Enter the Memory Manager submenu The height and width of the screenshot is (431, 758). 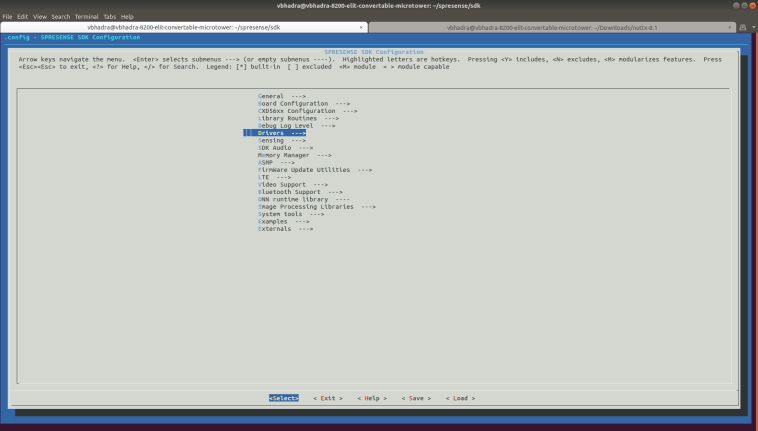(x=294, y=155)
